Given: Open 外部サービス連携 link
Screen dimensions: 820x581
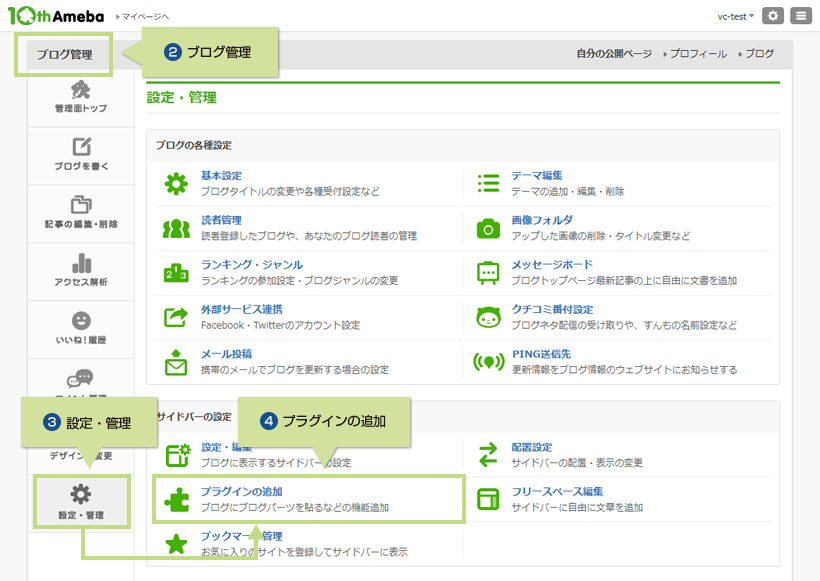Looking at the screenshot, I should click(x=242, y=309).
